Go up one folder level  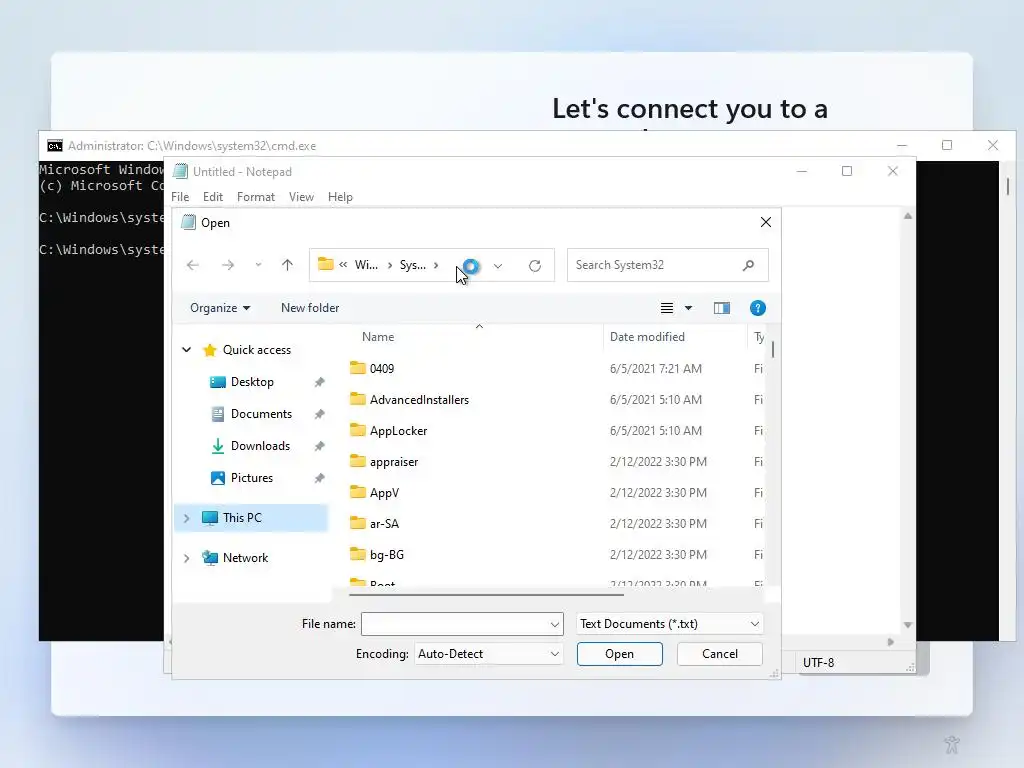287,265
